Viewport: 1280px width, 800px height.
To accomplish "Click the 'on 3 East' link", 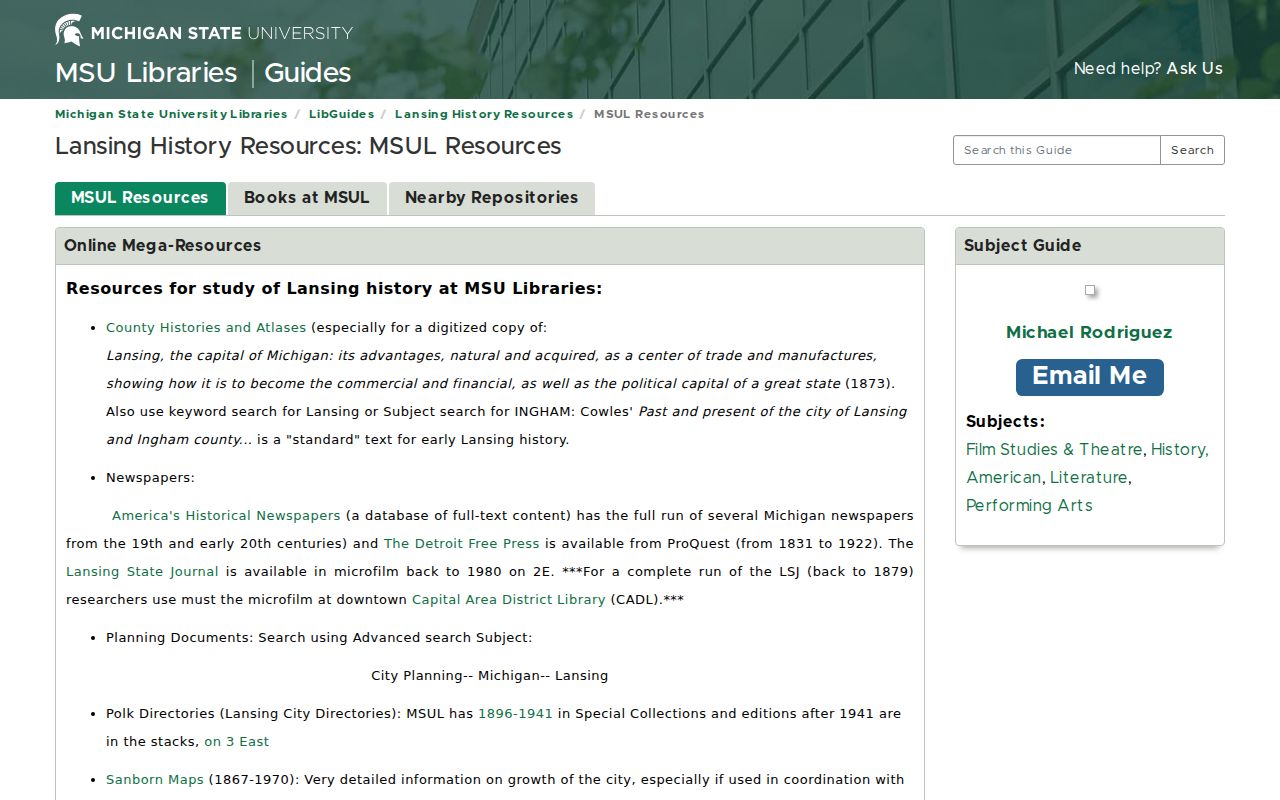I will tap(237, 741).
